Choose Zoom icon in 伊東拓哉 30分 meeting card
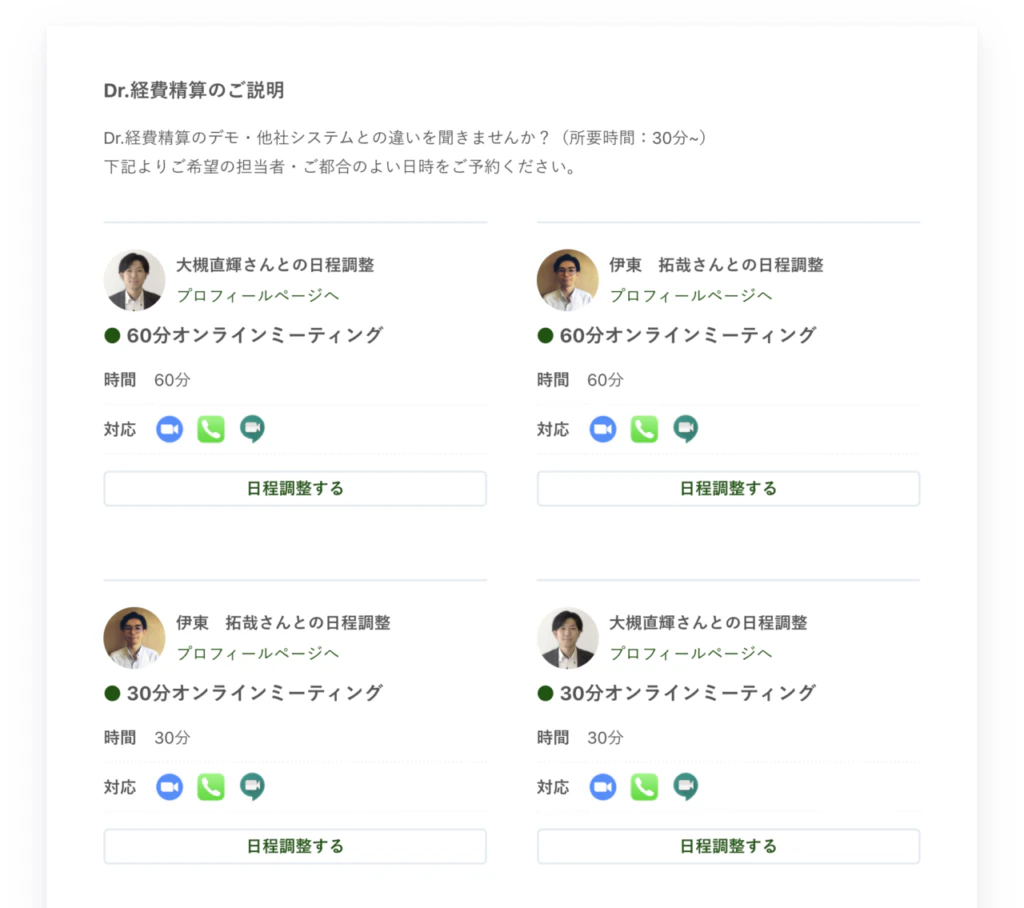Screen dimensions: 1024x908 tap(170, 788)
